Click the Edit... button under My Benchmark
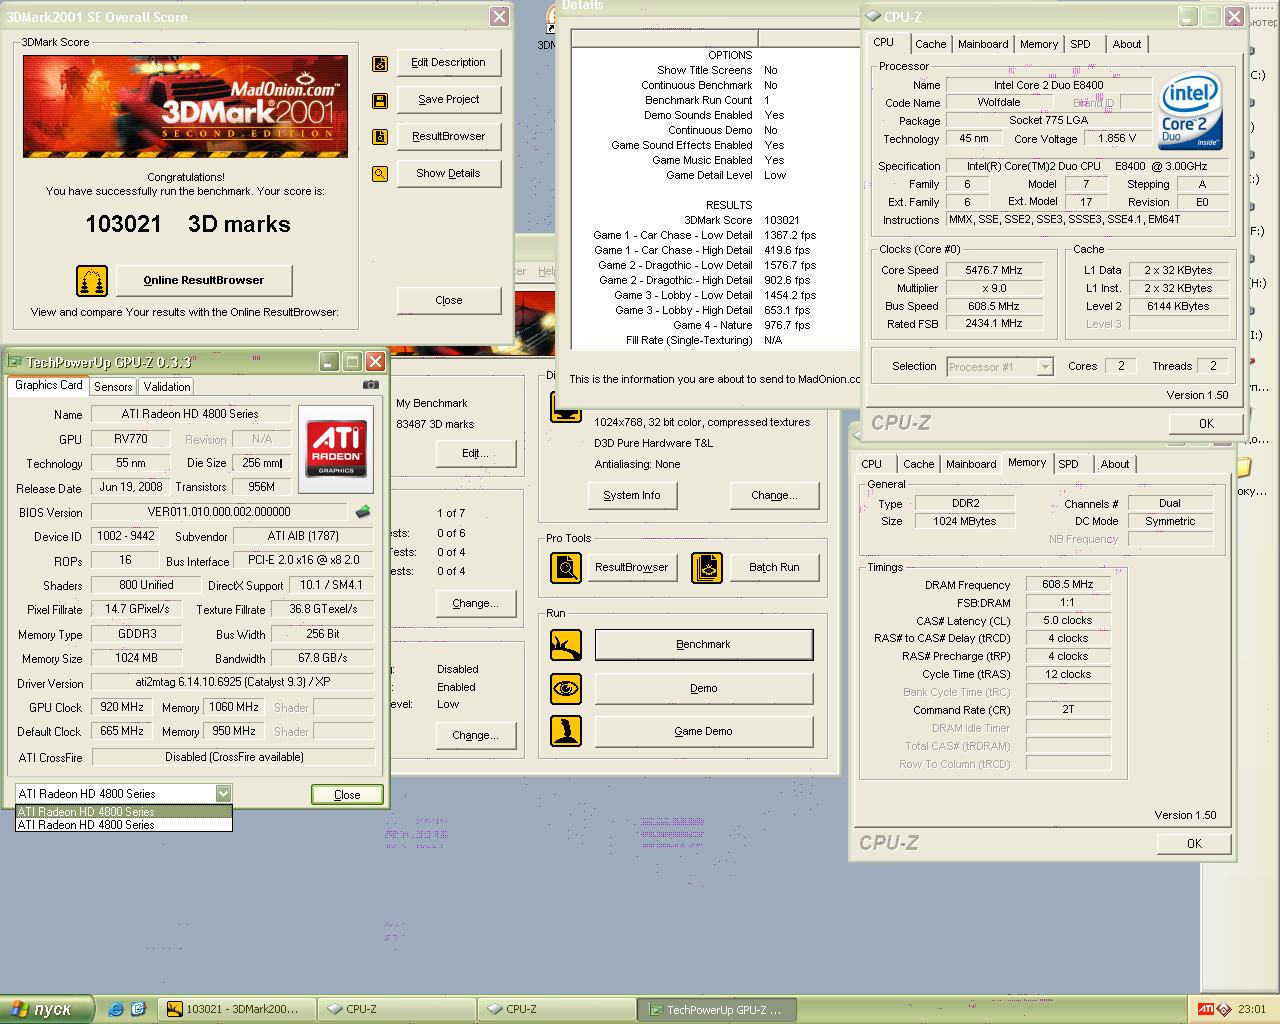This screenshot has width=1280, height=1024. point(475,453)
